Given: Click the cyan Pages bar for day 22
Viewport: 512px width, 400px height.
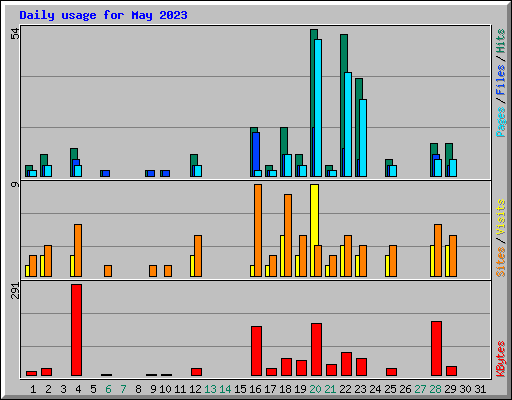Looking at the screenshot, I should tap(348, 124).
